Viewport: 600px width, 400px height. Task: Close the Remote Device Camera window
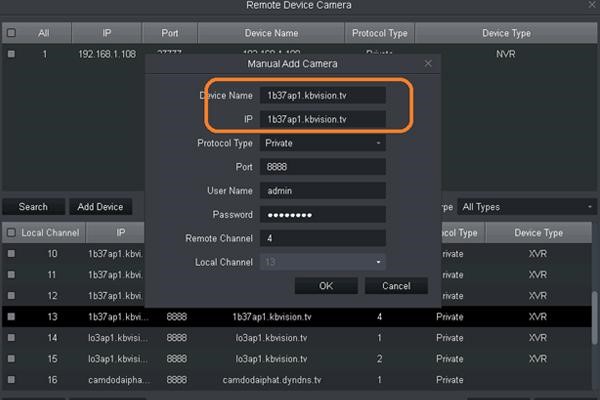(593, 5)
